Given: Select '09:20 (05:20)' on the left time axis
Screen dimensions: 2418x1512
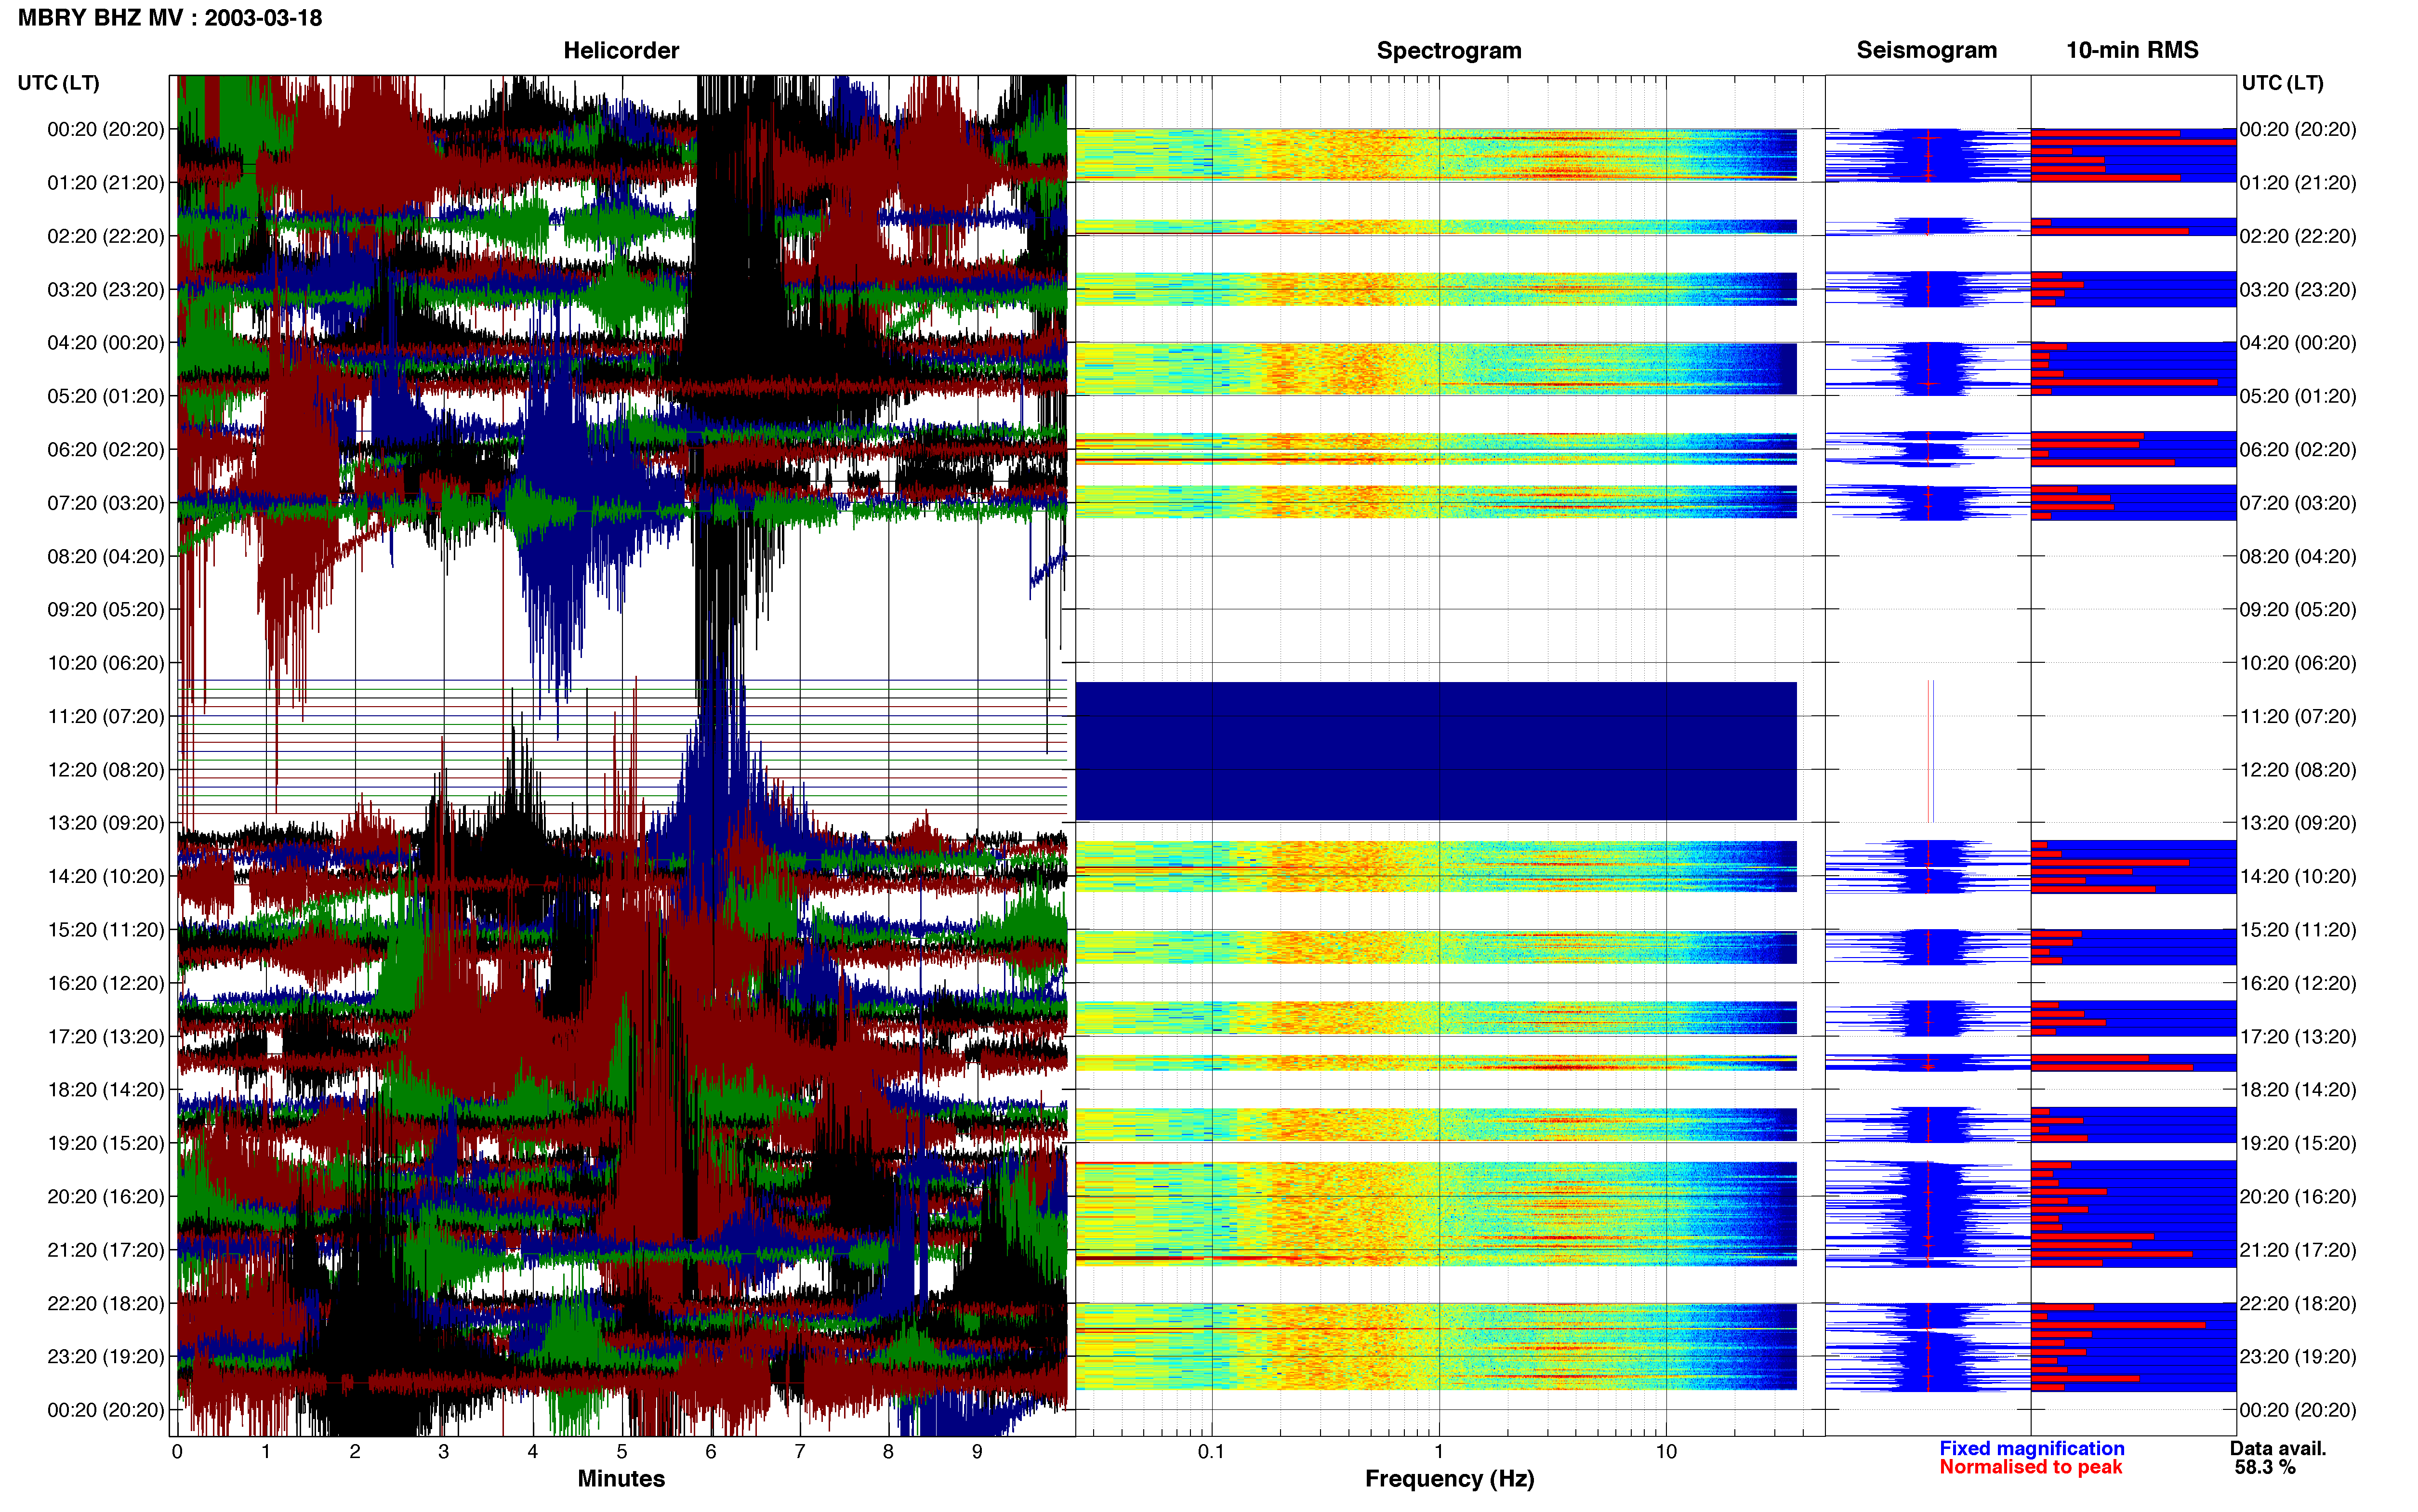Looking at the screenshot, I should click(106, 610).
